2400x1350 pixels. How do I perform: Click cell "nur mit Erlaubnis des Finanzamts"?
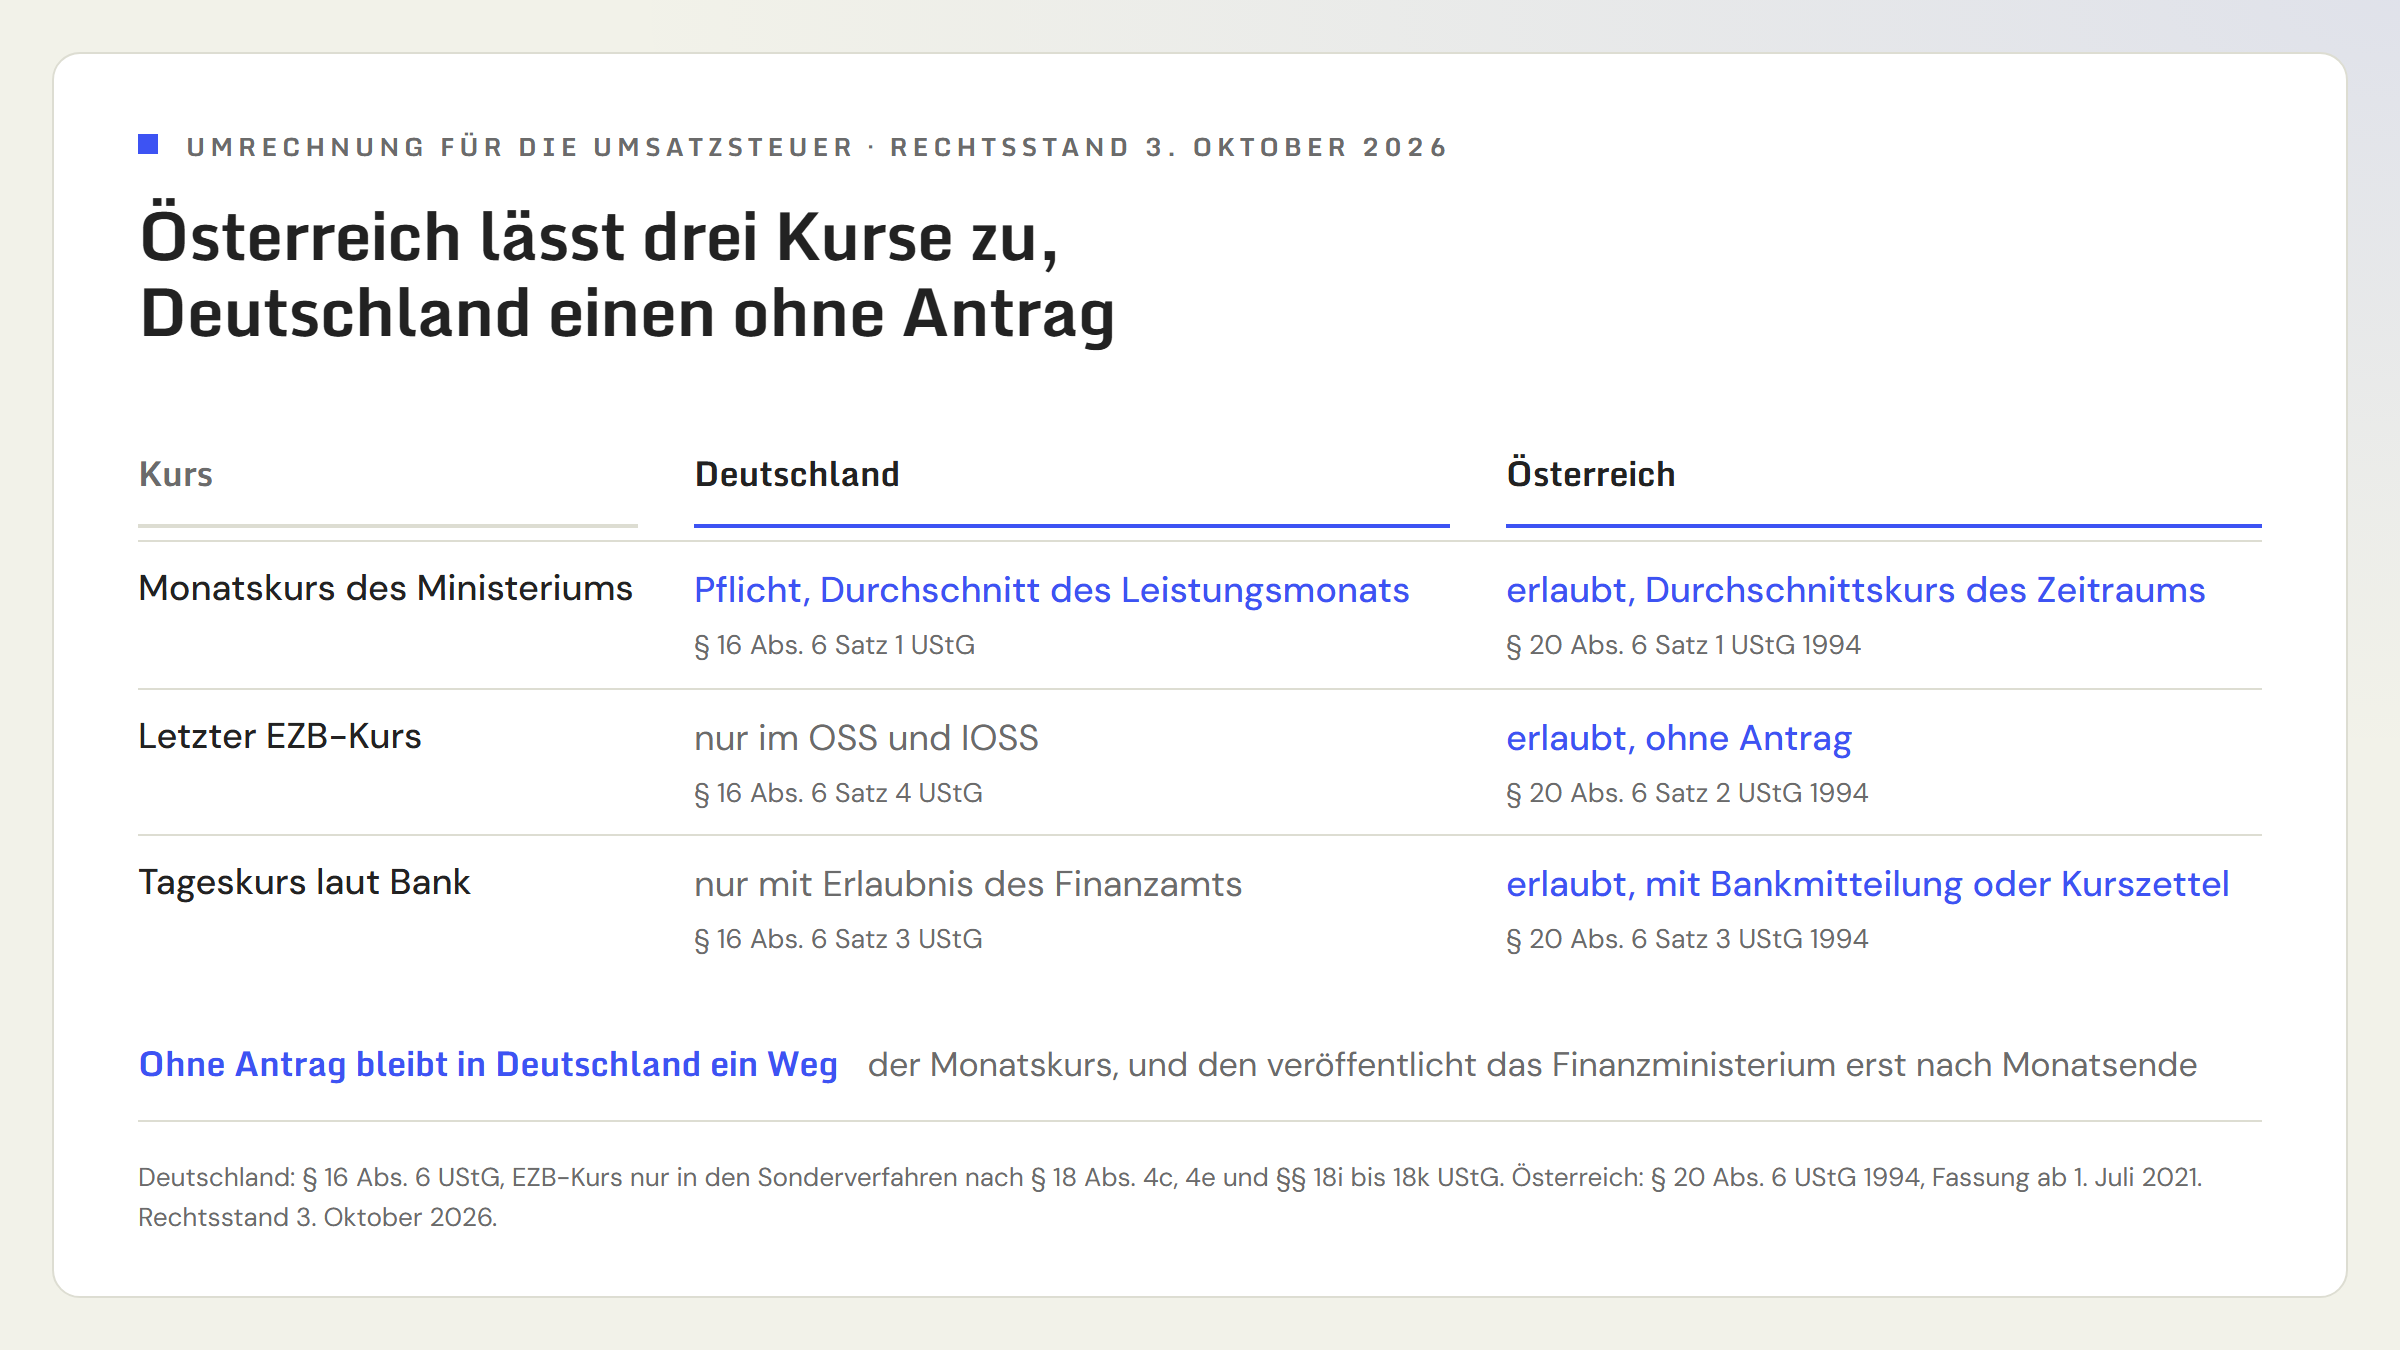point(968,884)
